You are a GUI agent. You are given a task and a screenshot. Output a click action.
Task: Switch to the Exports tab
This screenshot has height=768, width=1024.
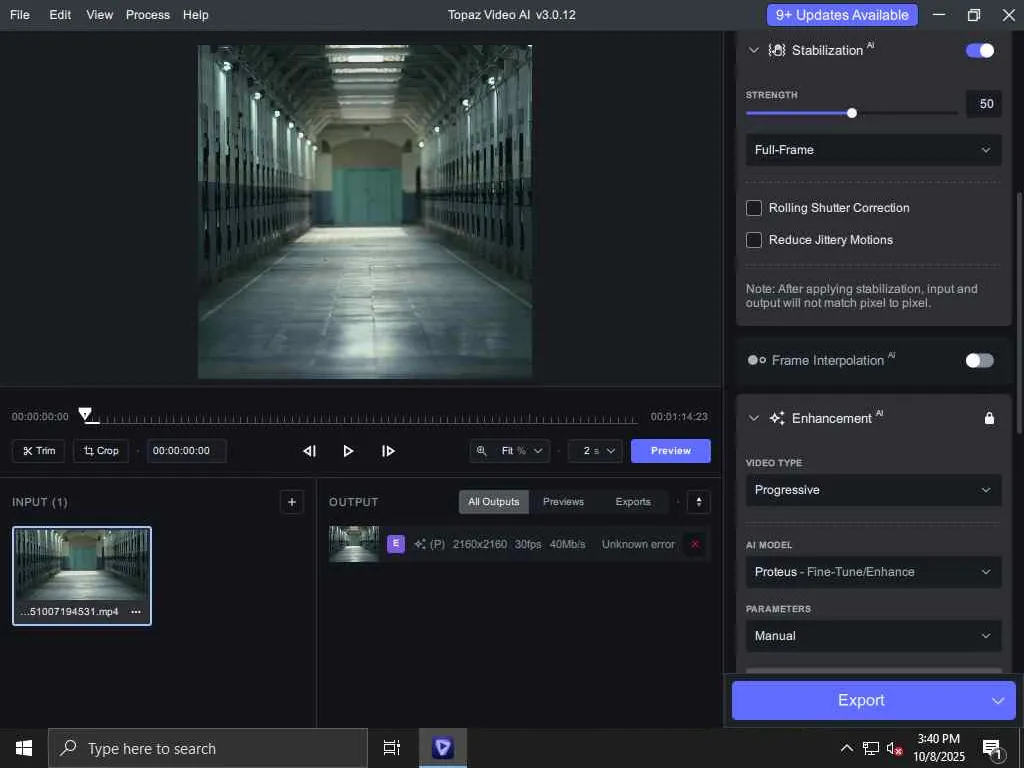(x=633, y=502)
